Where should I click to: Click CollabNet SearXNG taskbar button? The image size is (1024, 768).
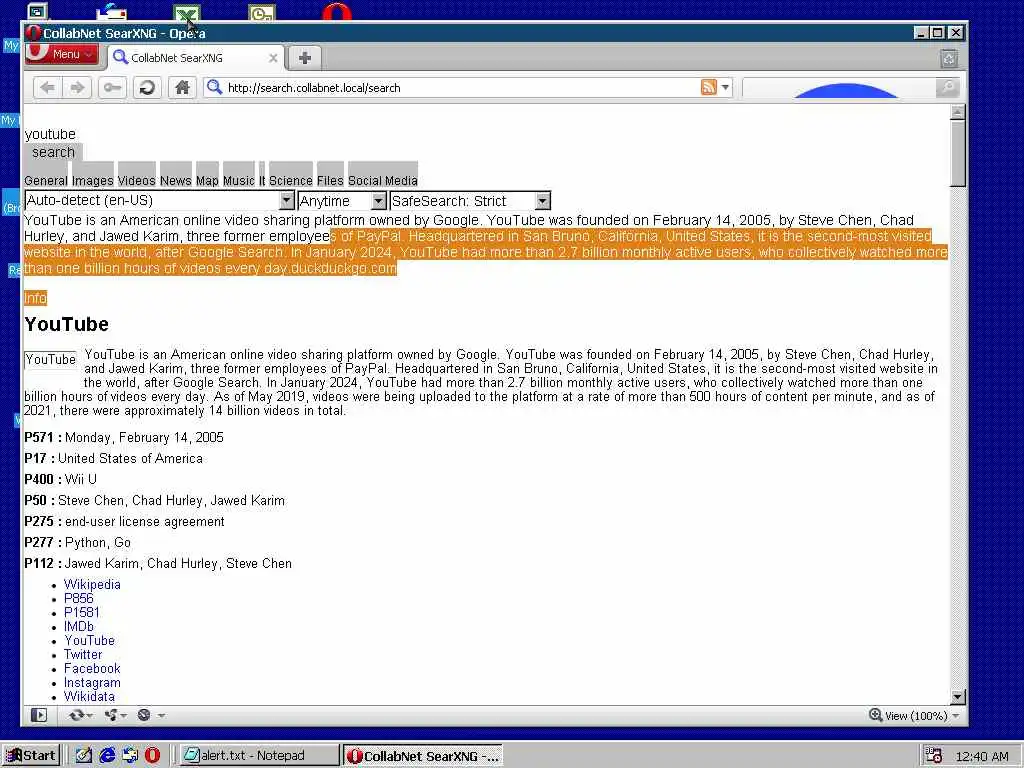coord(424,756)
